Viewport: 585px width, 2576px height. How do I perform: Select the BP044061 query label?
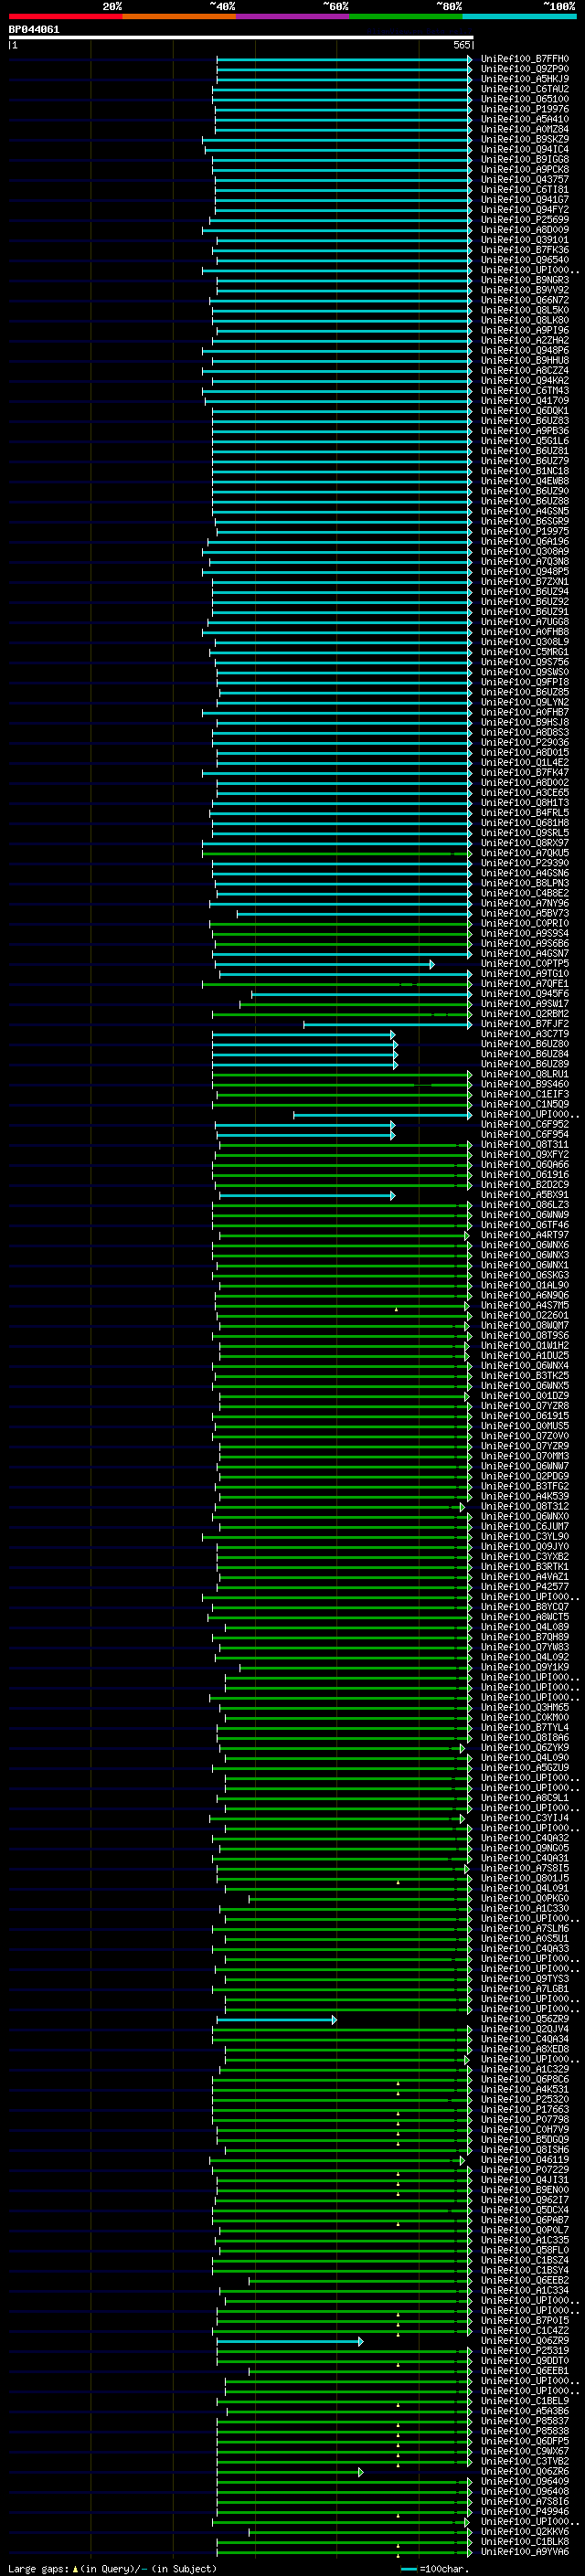(x=34, y=29)
